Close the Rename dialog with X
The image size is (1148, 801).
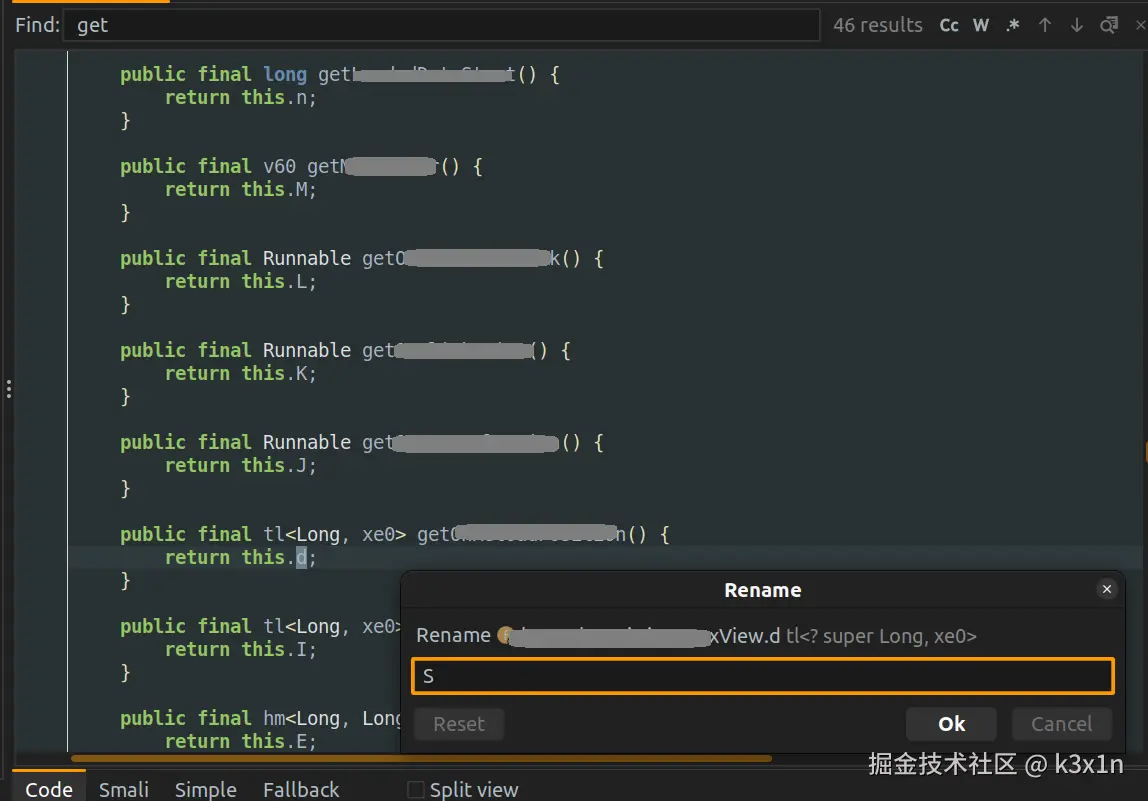tap(1107, 590)
